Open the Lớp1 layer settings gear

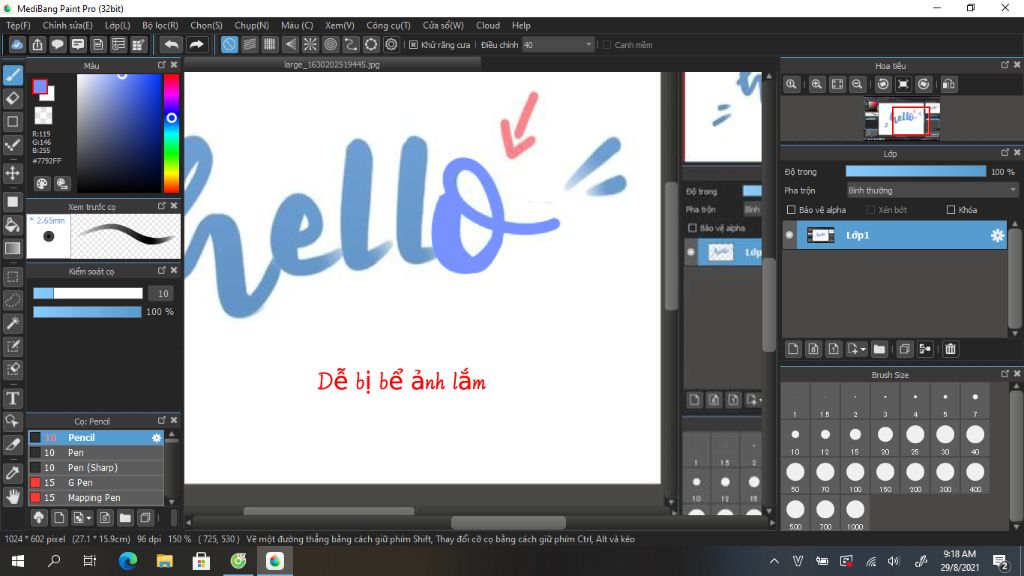point(996,236)
